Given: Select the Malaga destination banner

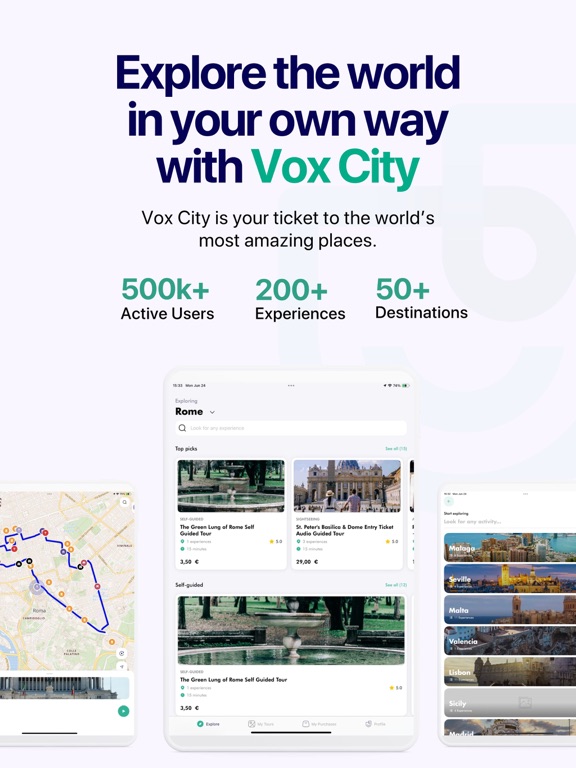Looking at the screenshot, I should pyautogui.click(x=510, y=547).
